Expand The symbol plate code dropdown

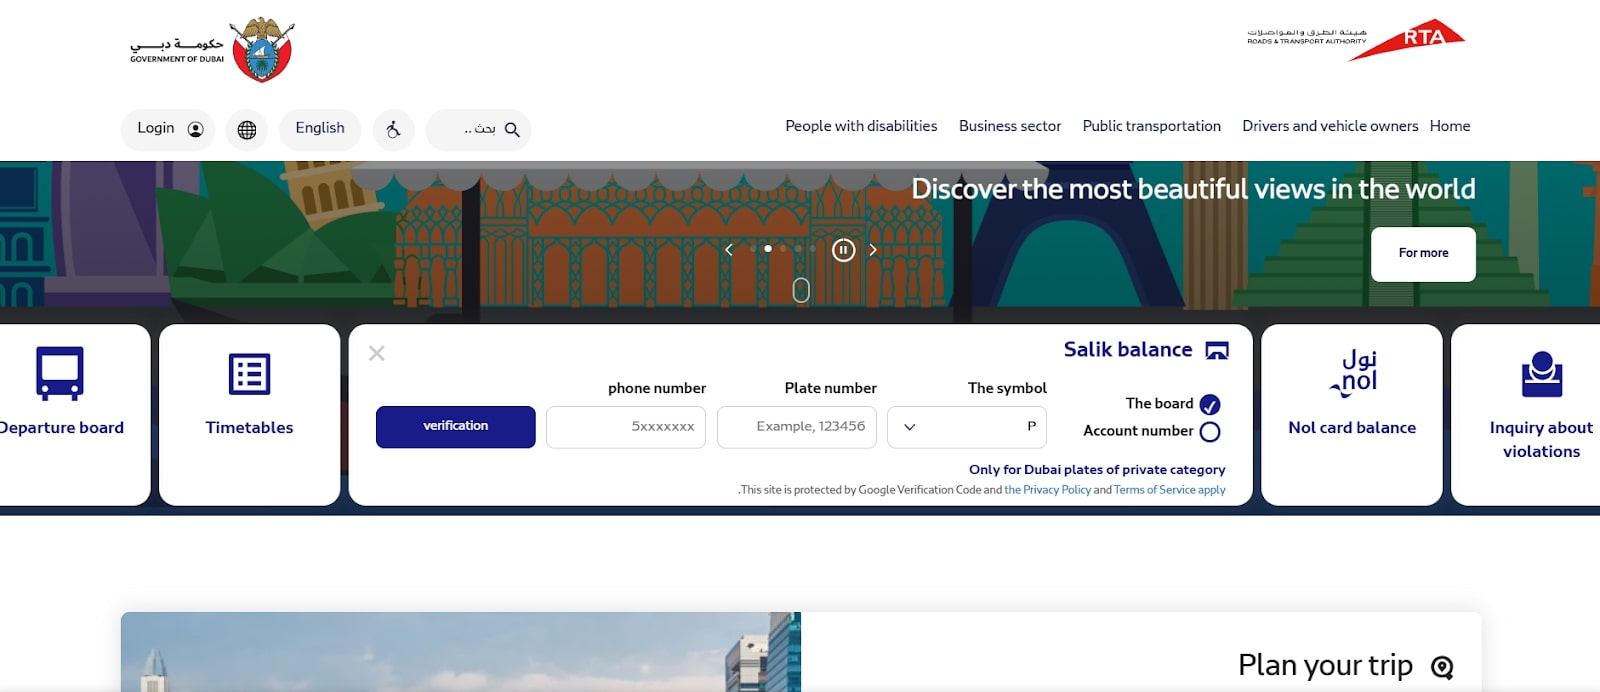[x=967, y=427]
